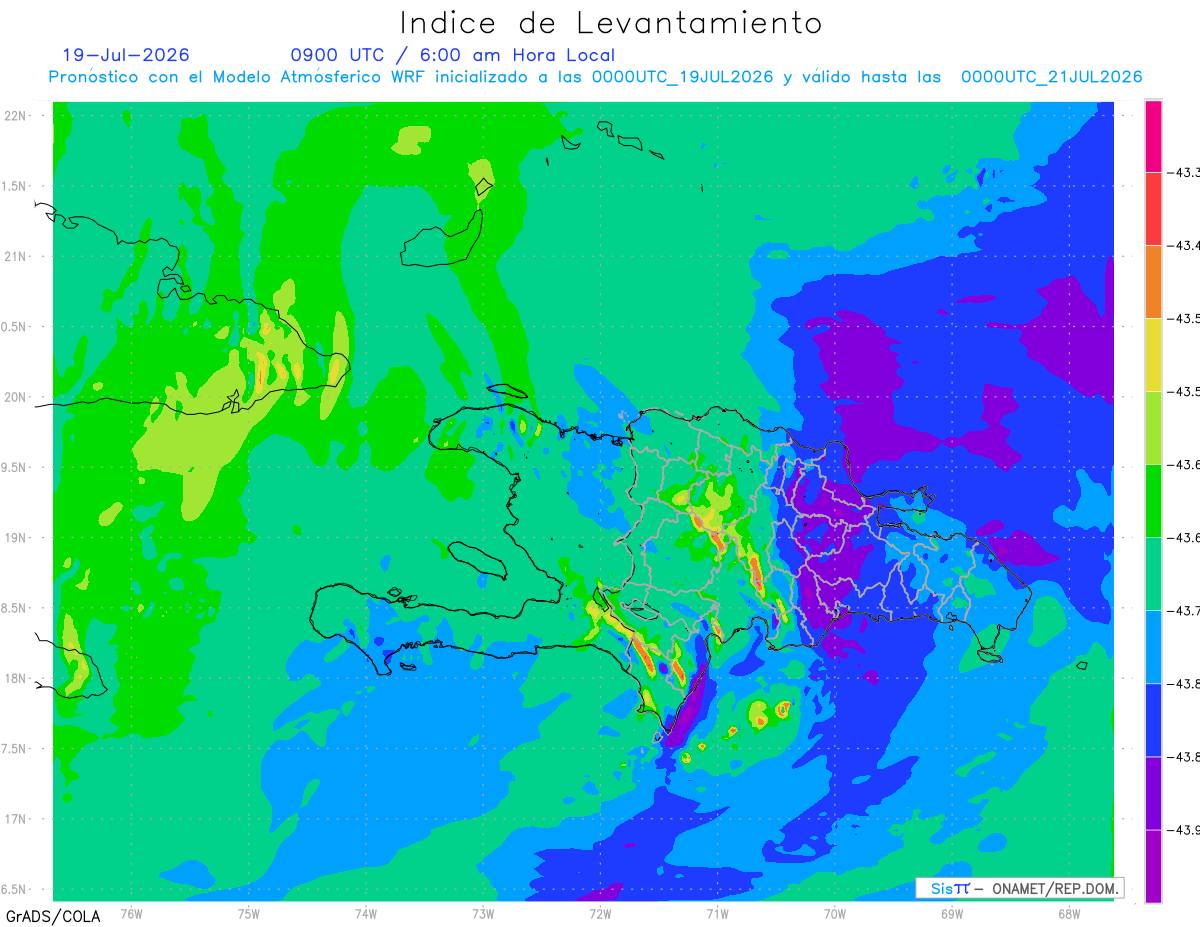
Task: Click the legend value '-43.7'
Action: click(x=1185, y=610)
